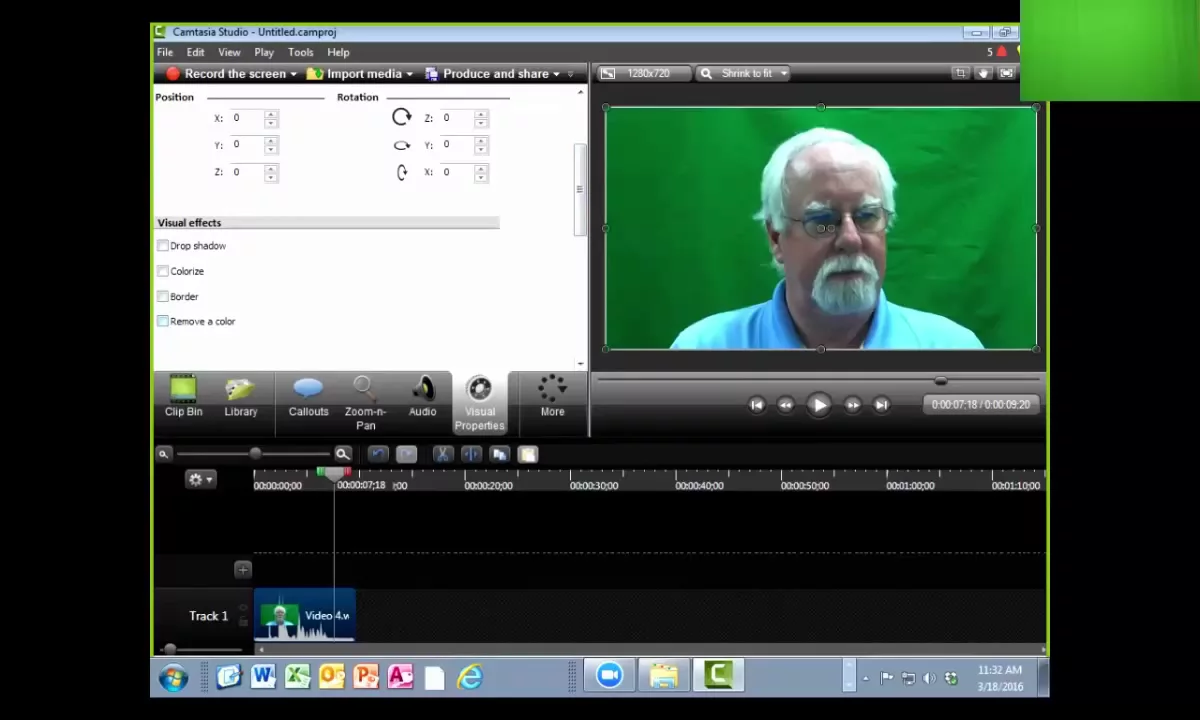Viewport: 1200px width, 720px height.
Task: Play the preview video
Action: pyautogui.click(x=819, y=405)
